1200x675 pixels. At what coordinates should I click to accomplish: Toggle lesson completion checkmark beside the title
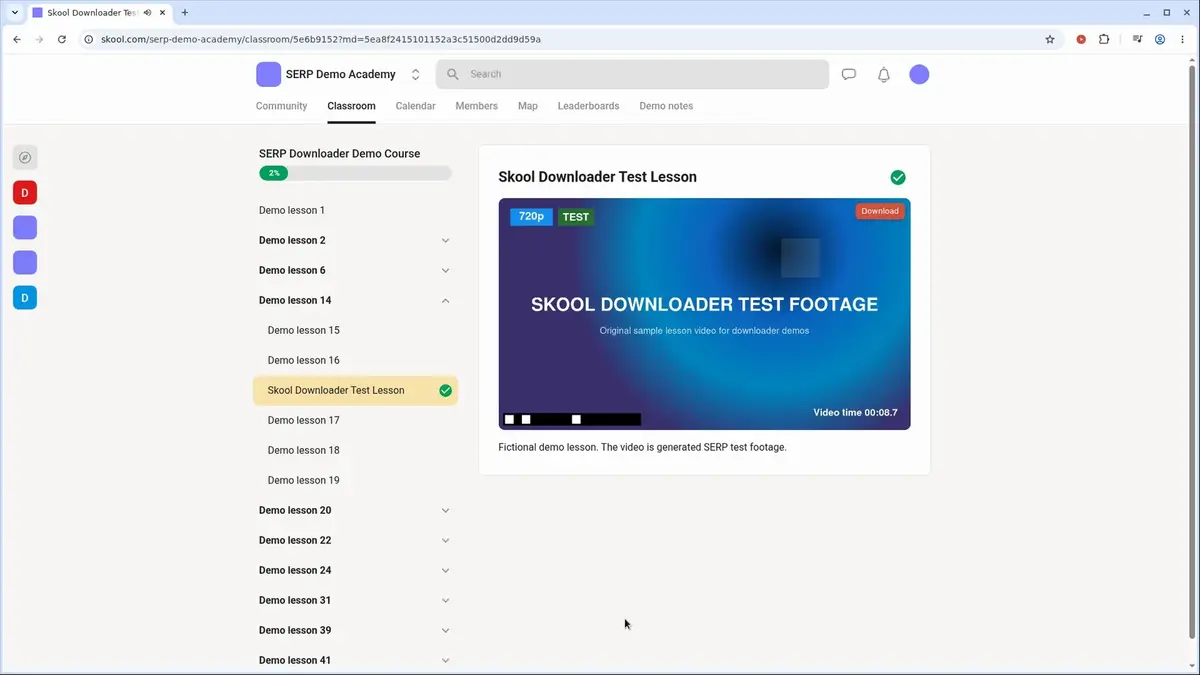[x=898, y=177]
